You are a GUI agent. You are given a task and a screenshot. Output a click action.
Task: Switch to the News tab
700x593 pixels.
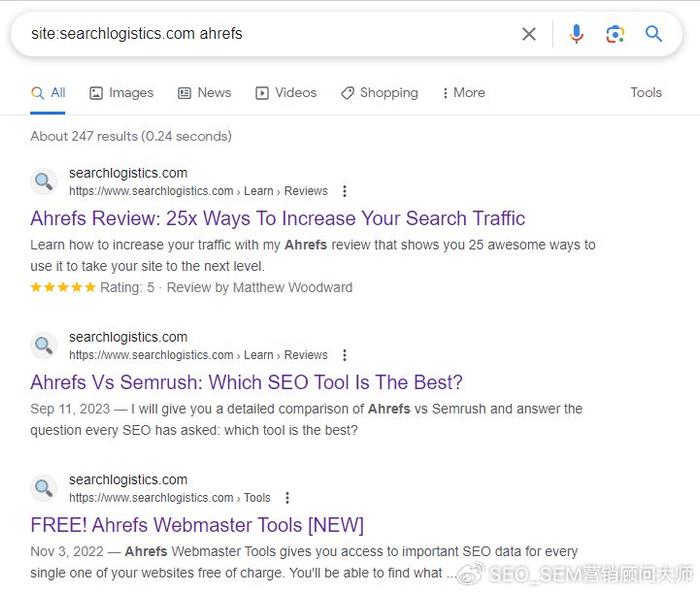pos(204,92)
